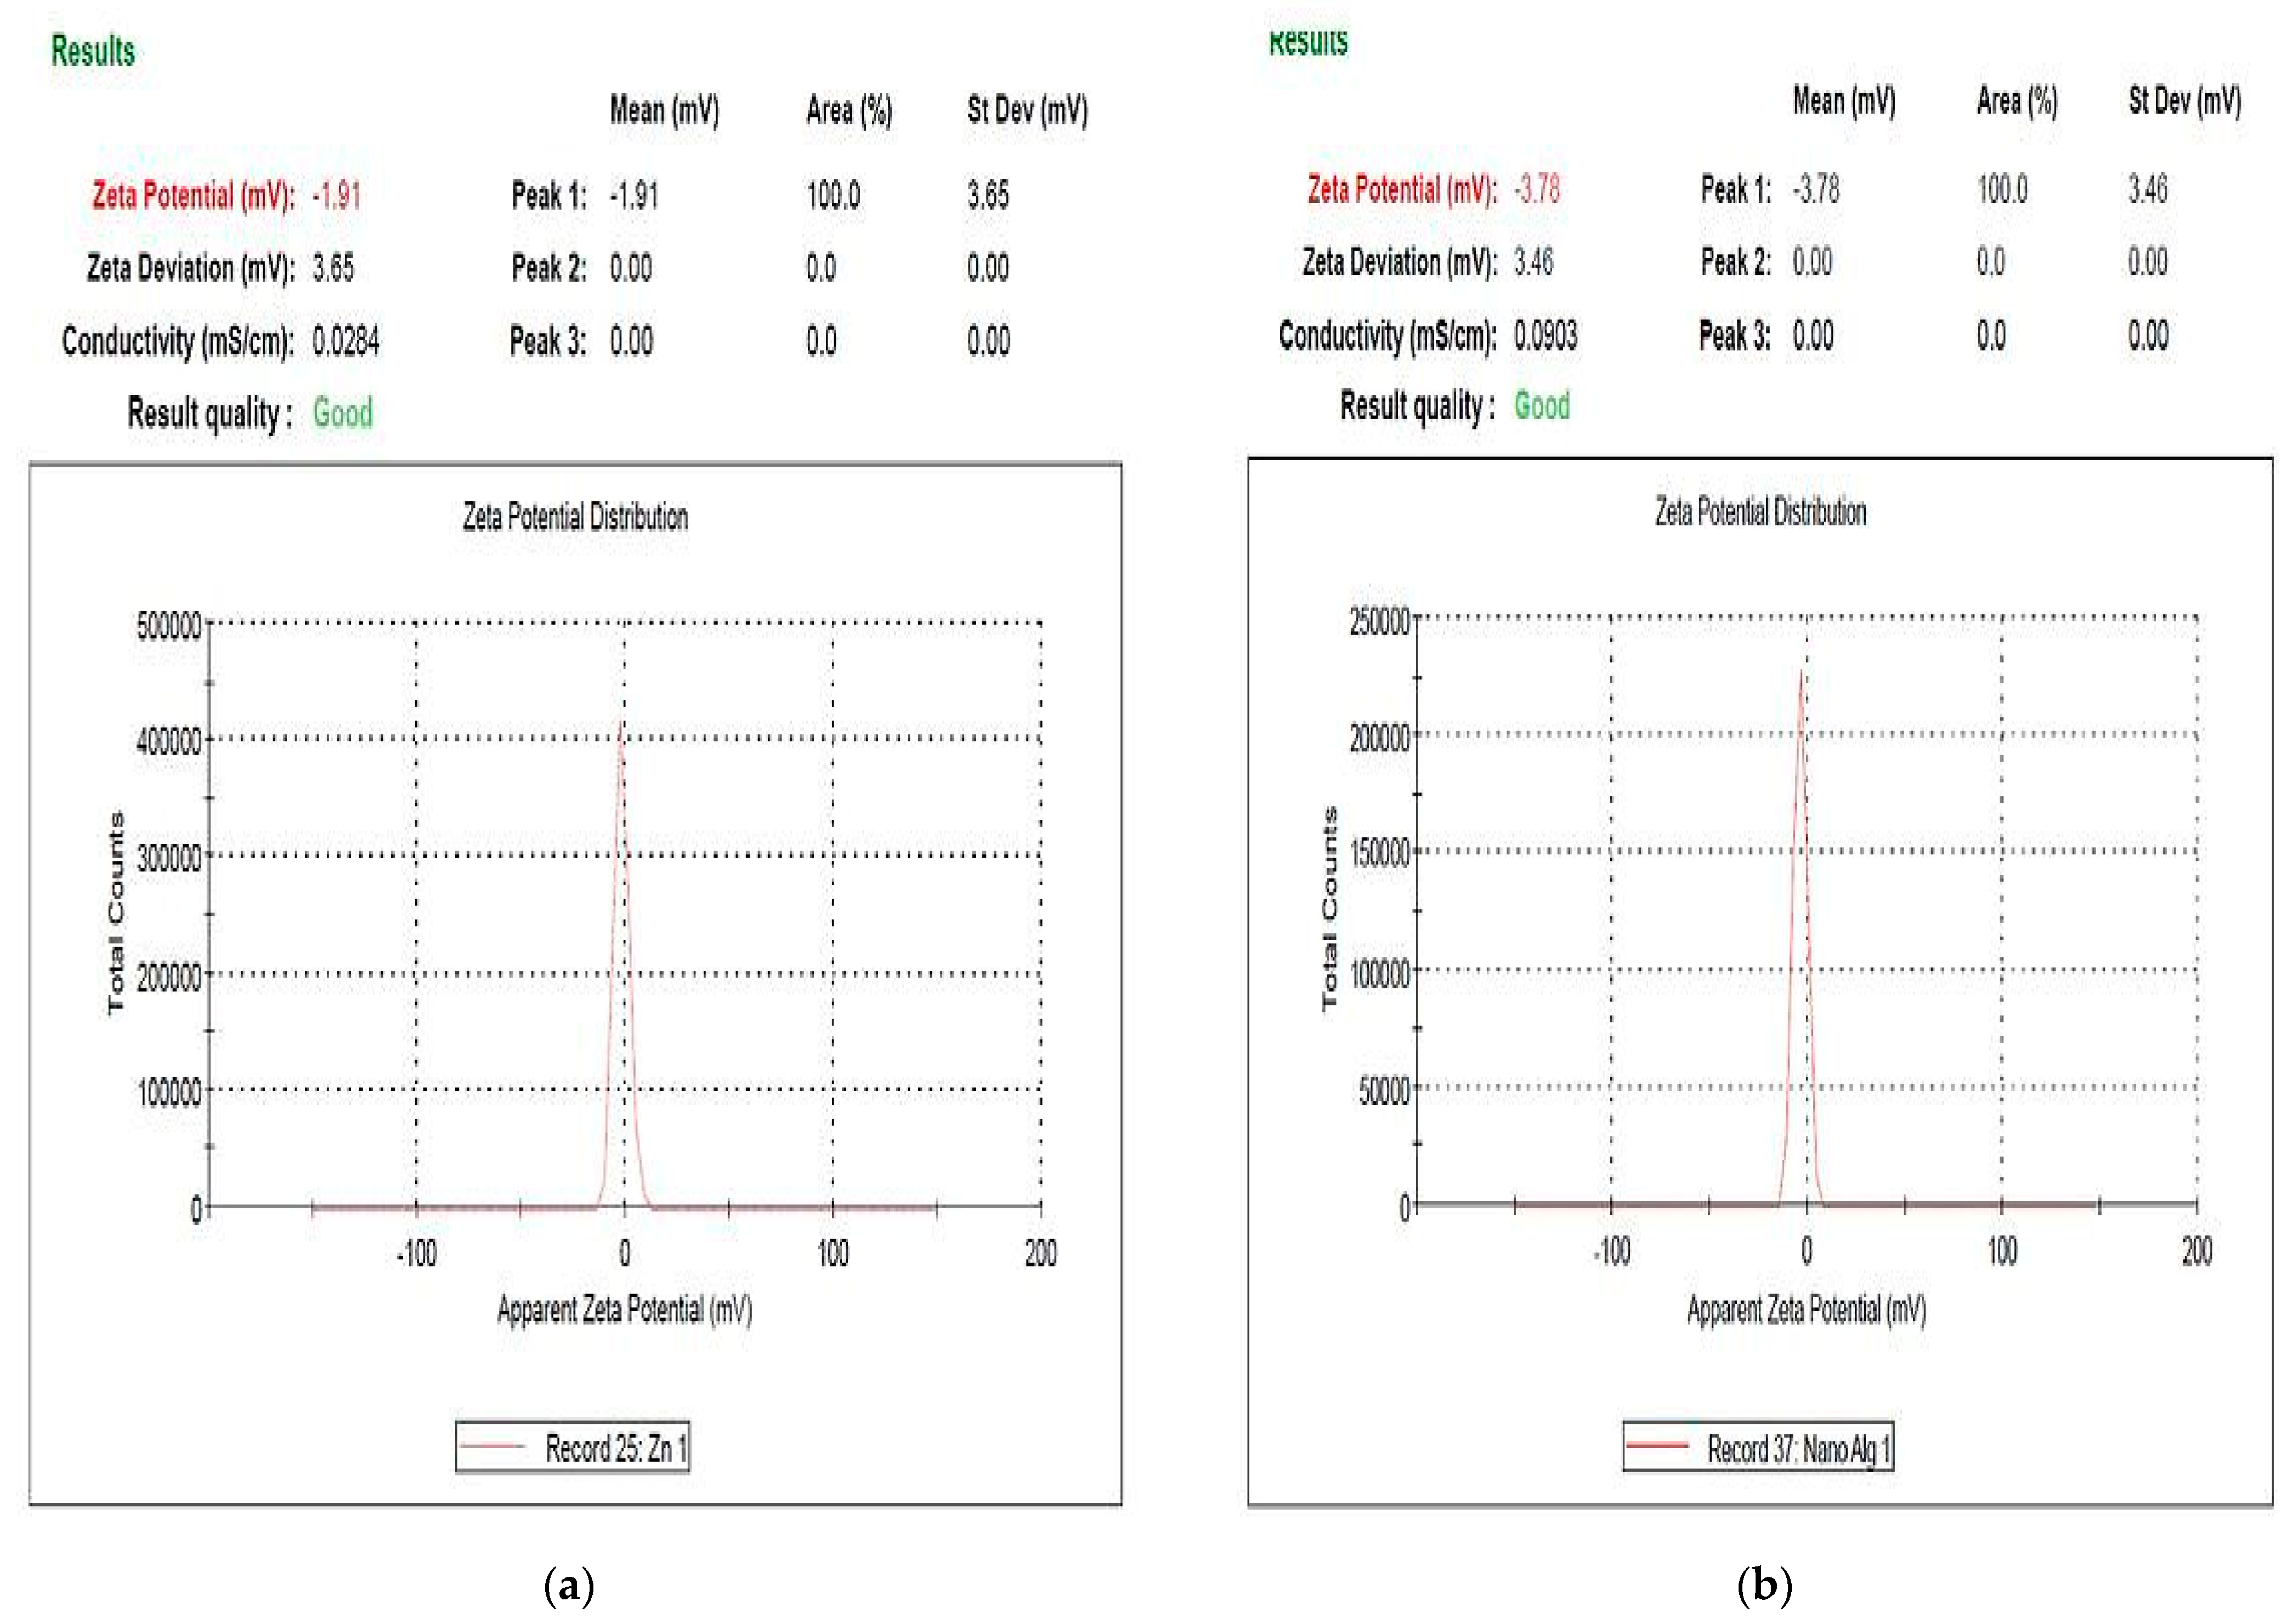Click the left panel Results heading
The image size is (2287, 1624).
pos(93,50)
